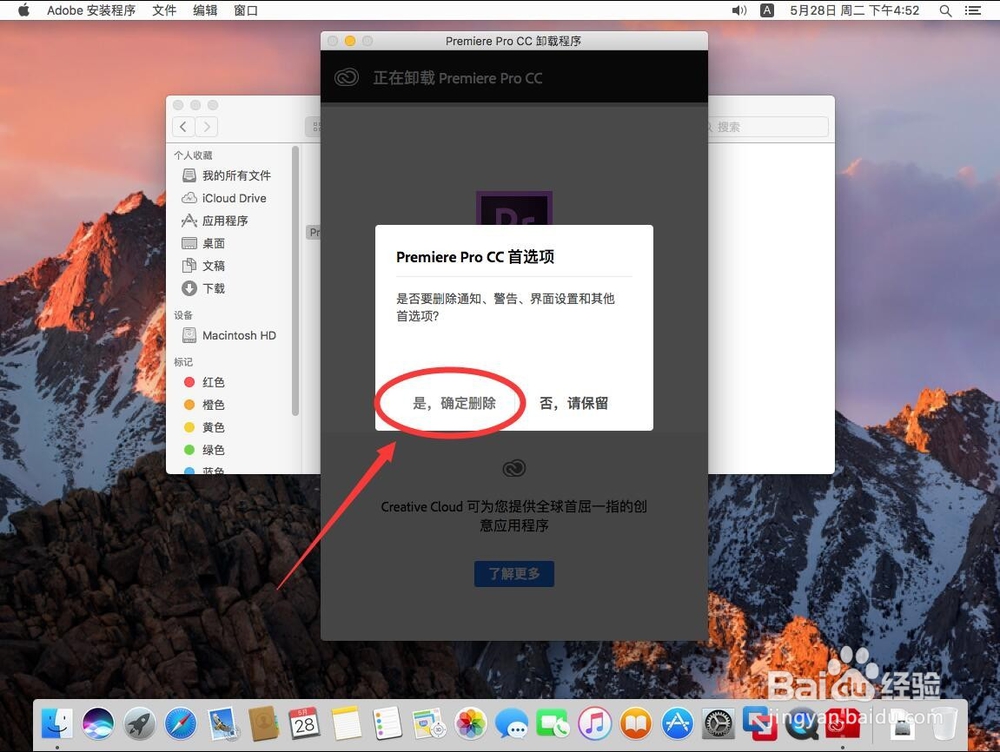Screen dimensions: 1000x752
Task: Open Reminders from the Dock
Action: point(388,723)
